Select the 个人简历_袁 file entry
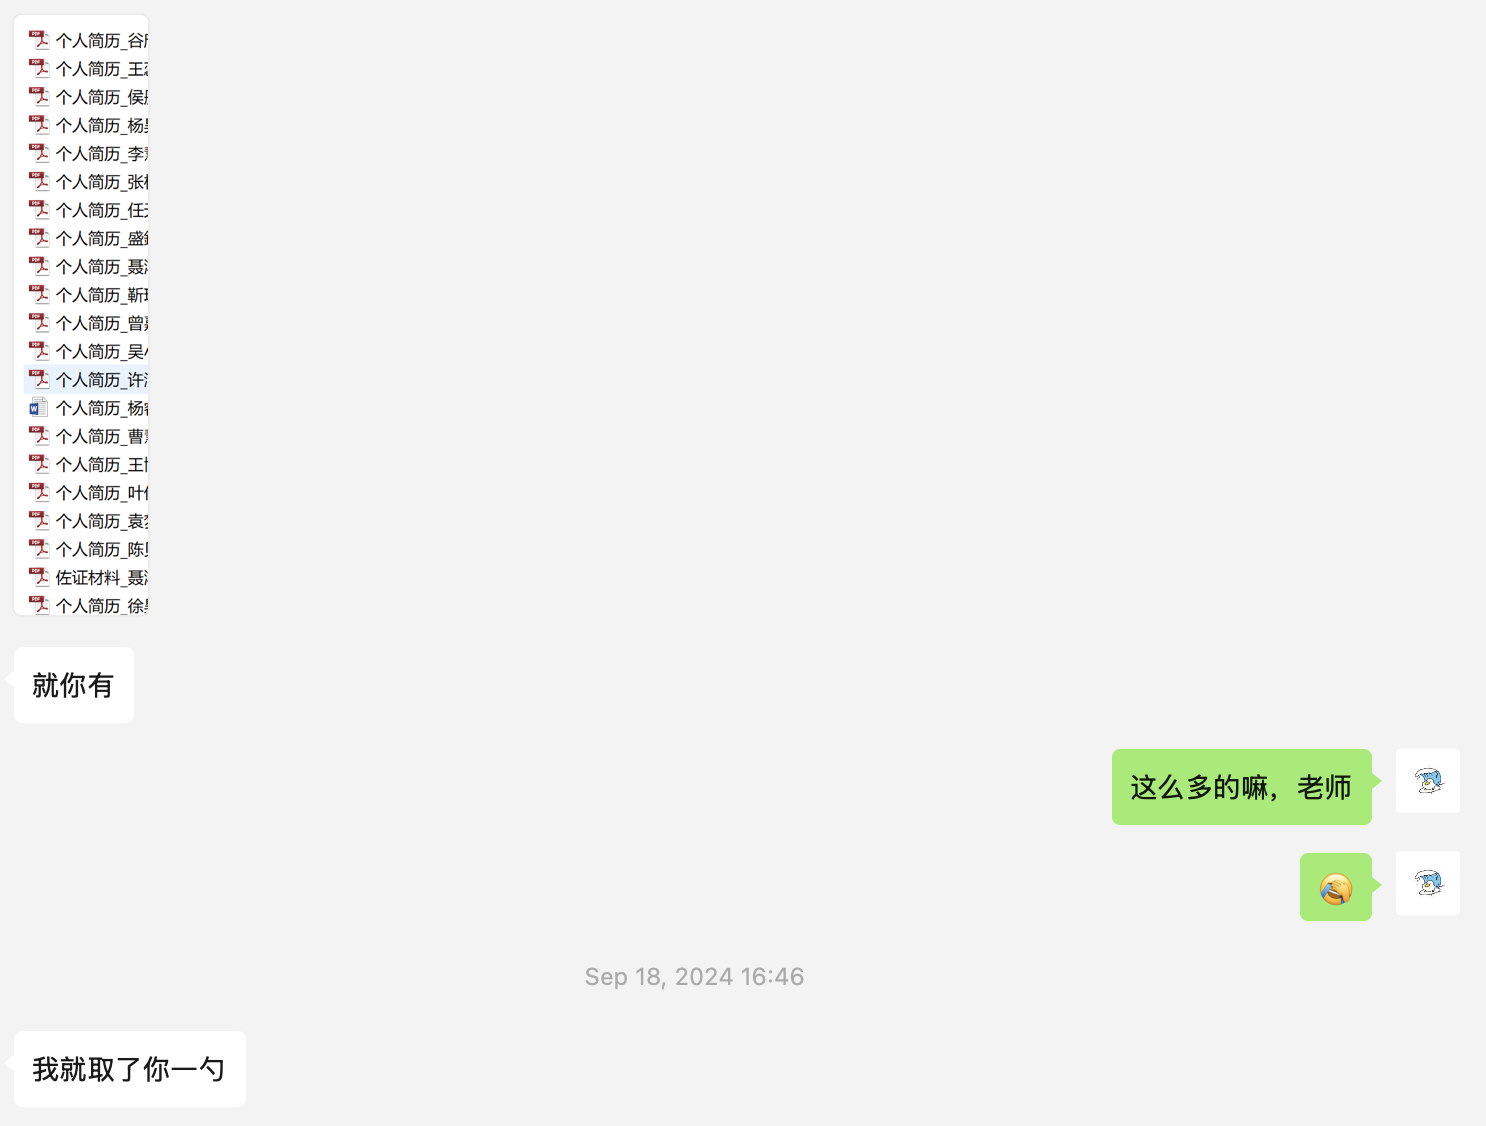Viewport: 1486px width, 1126px height. pyautogui.click(x=87, y=521)
